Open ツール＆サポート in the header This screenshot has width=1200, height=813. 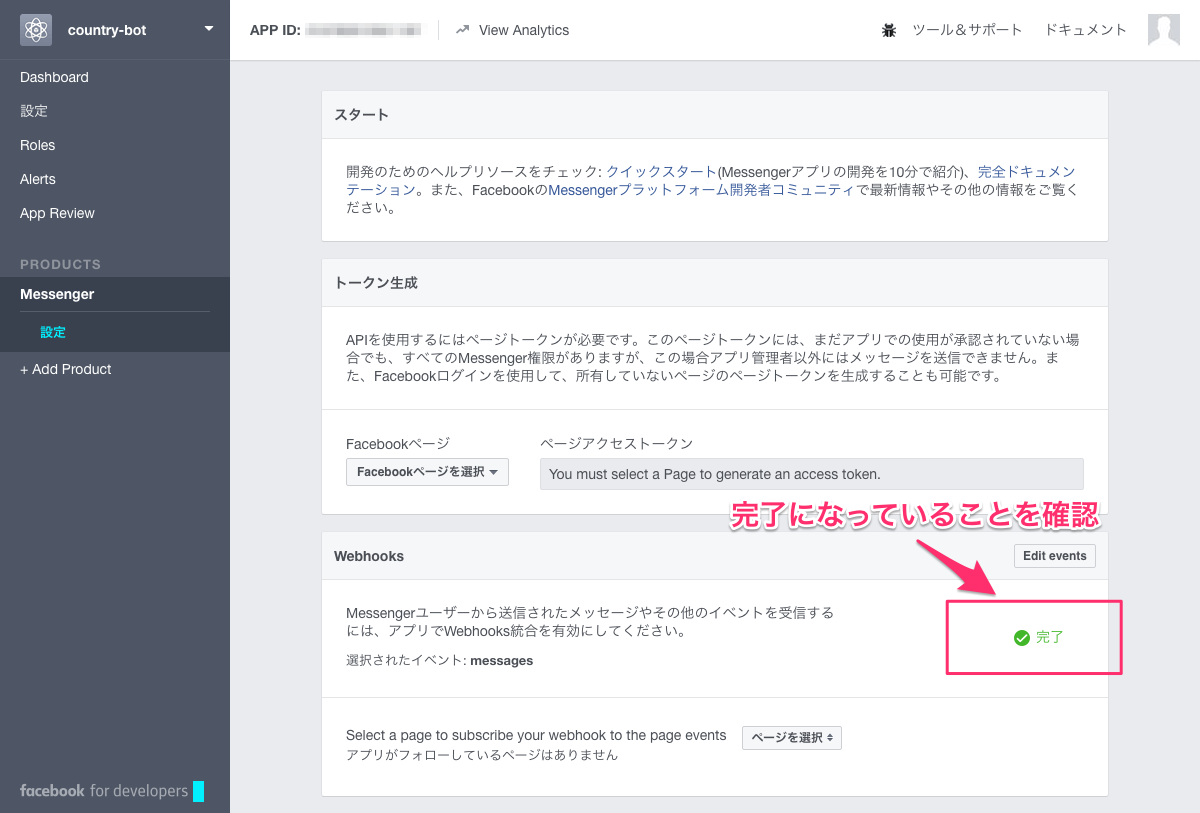(x=967, y=30)
